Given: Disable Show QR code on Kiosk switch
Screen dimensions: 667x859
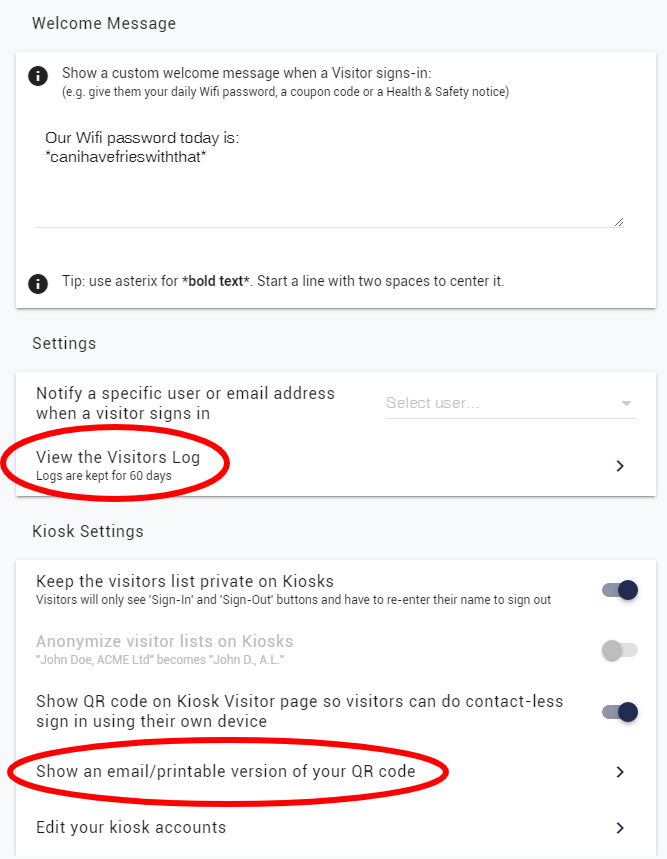Looking at the screenshot, I should pos(620,712).
